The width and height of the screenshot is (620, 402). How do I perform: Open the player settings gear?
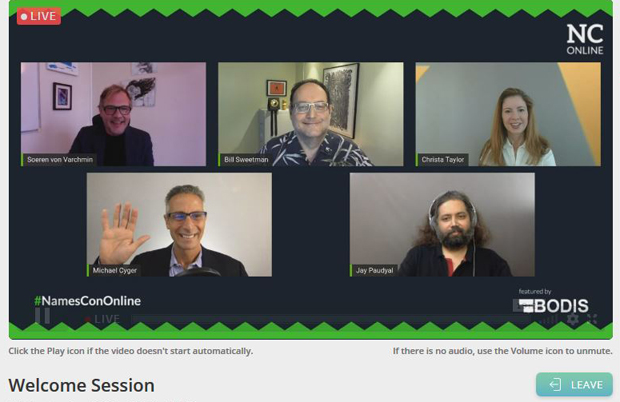point(573,319)
